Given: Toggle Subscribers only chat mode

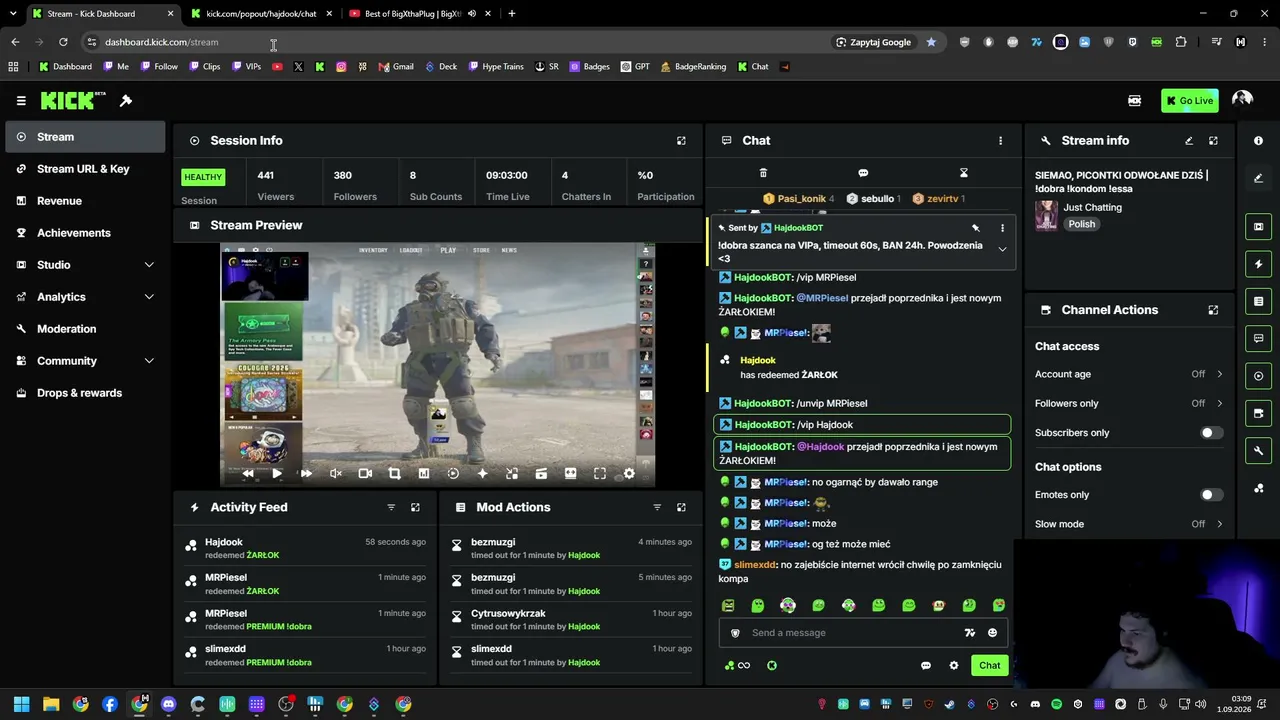Looking at the screenshot, I should pyautogui.click(x=1210, y=433).
